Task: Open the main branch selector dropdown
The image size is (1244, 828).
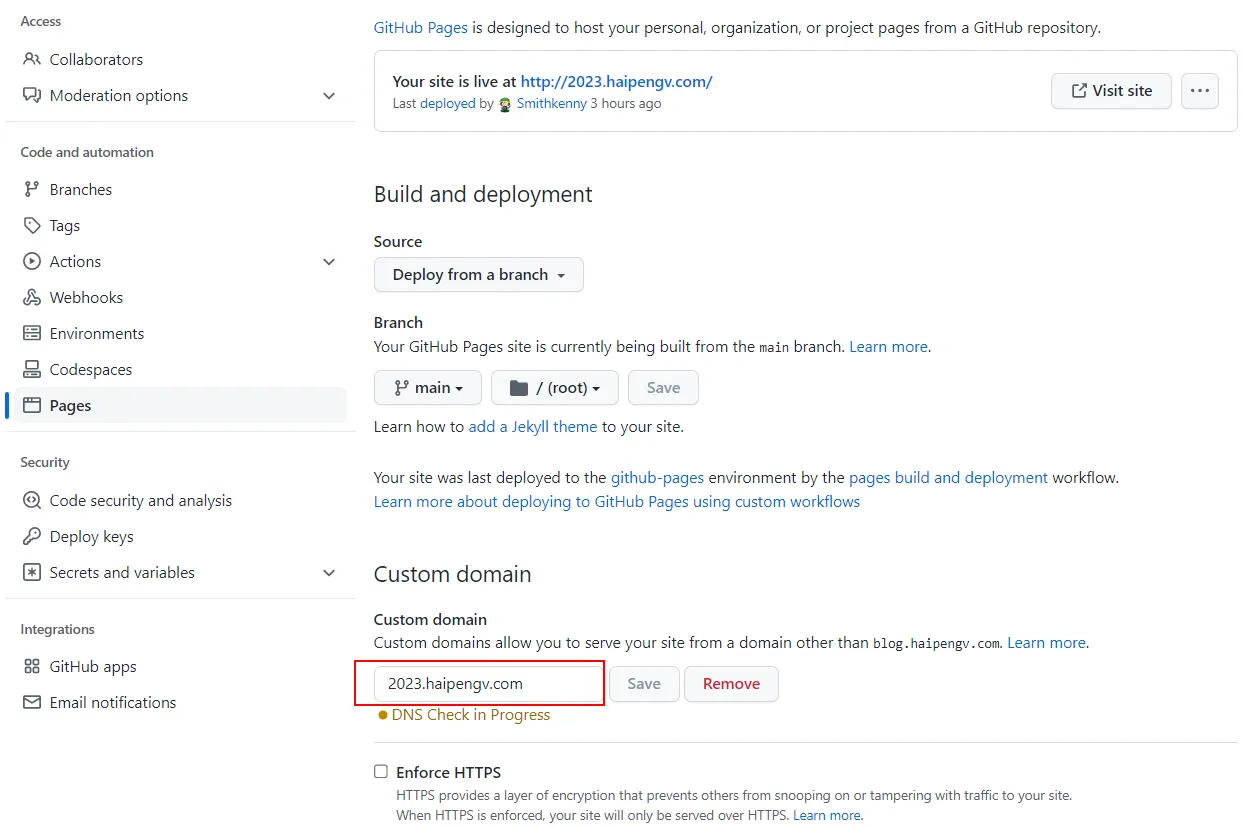Action: [x=428, y=387]
